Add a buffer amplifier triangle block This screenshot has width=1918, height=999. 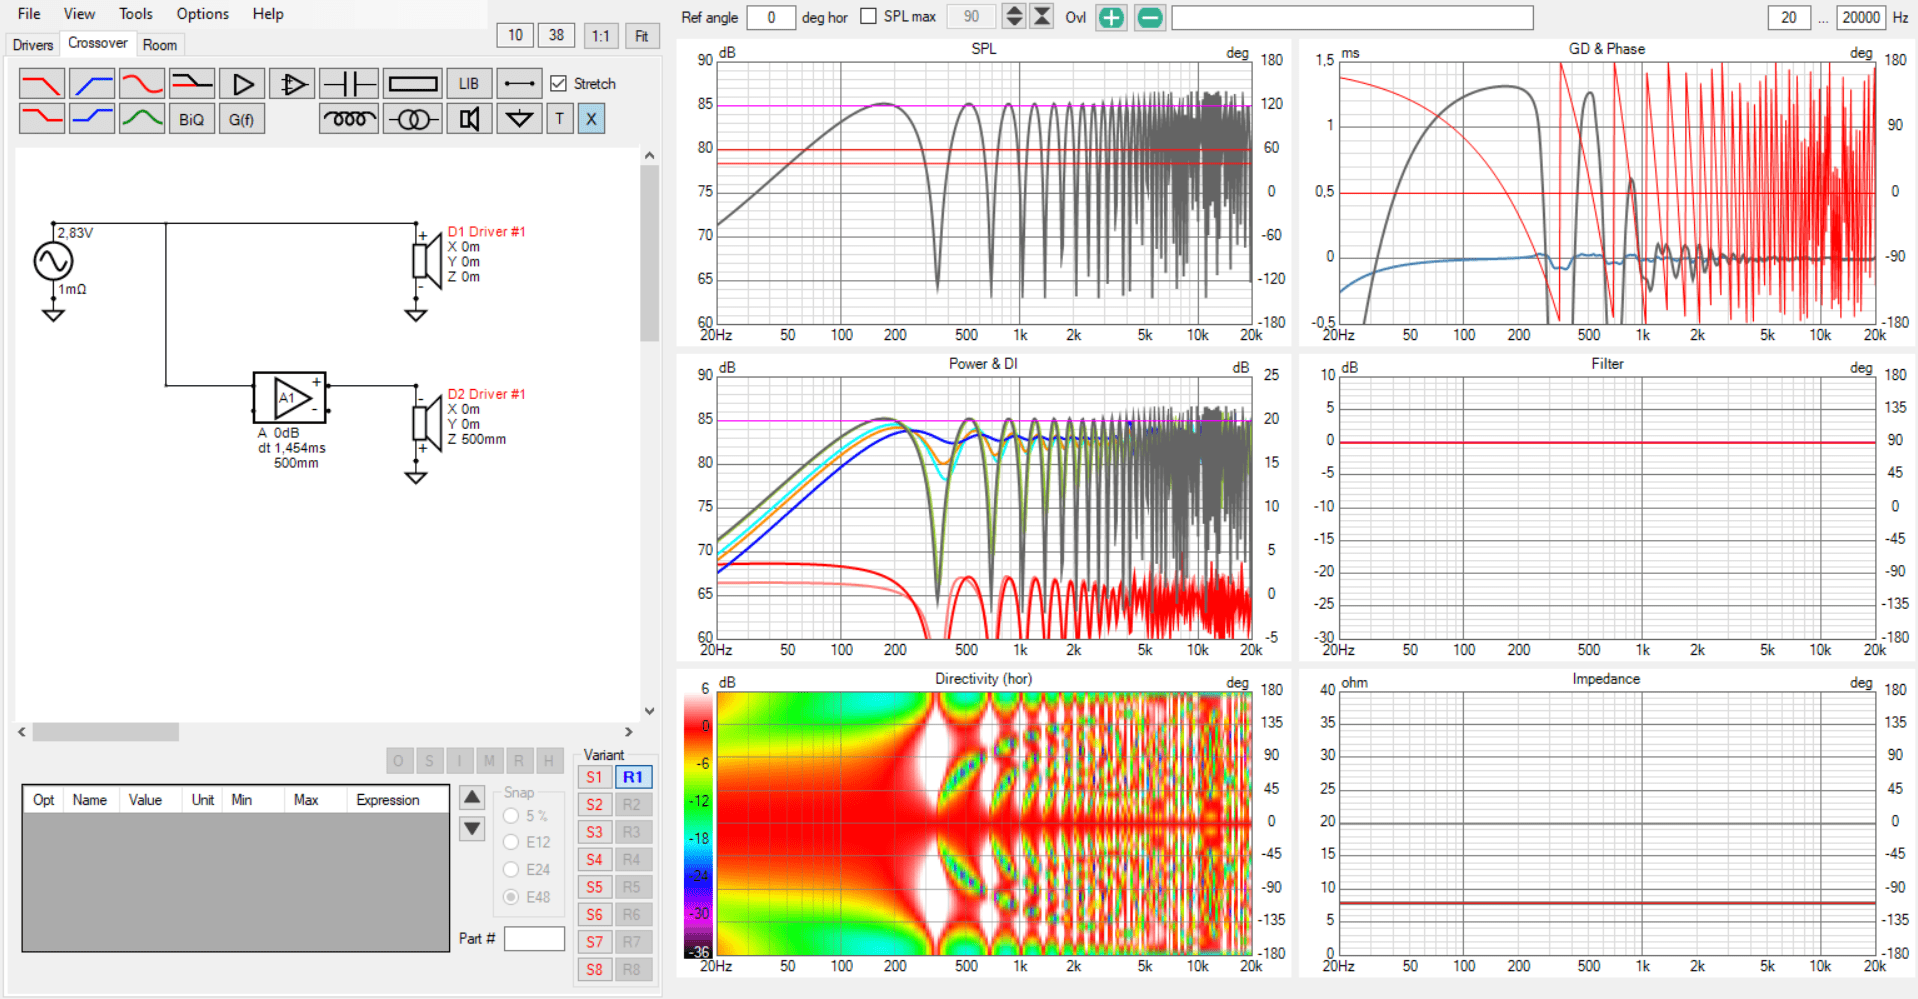coord(242,84)
